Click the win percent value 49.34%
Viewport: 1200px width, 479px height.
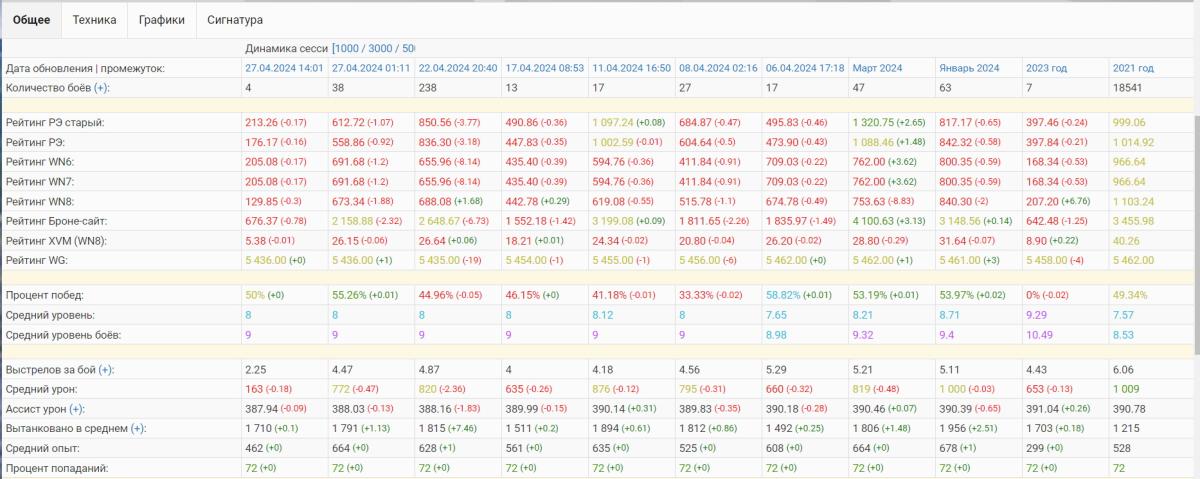pos(1131,296)
